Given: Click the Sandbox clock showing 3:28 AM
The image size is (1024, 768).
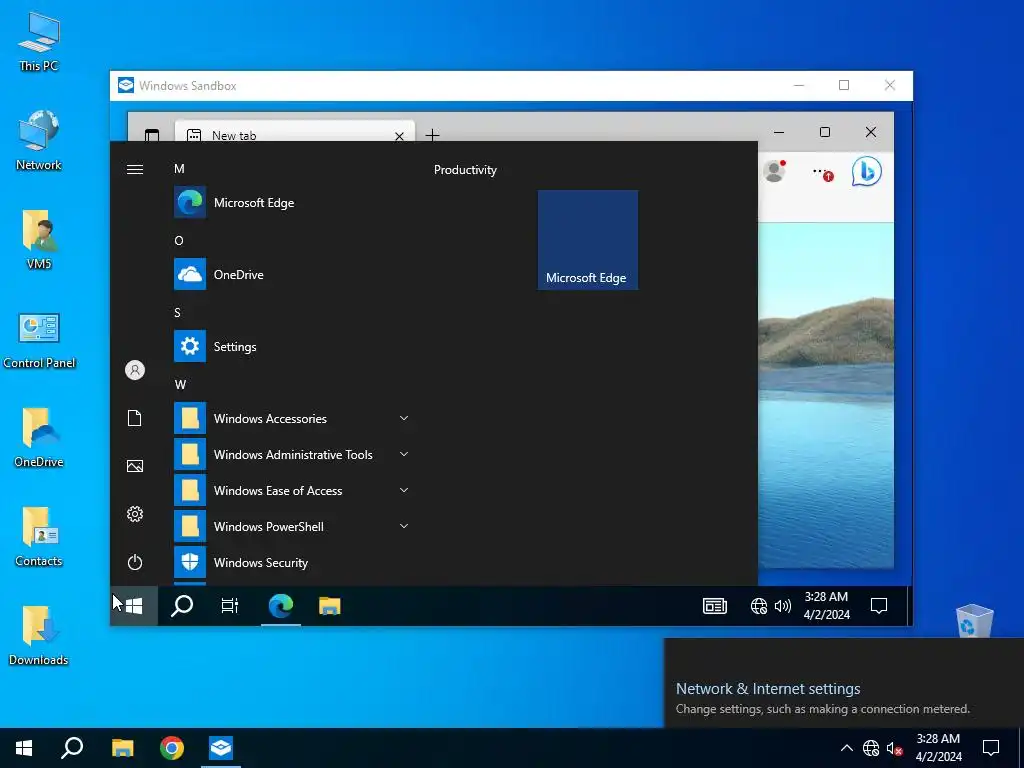Looking at the screenshot, I should 826,605.
